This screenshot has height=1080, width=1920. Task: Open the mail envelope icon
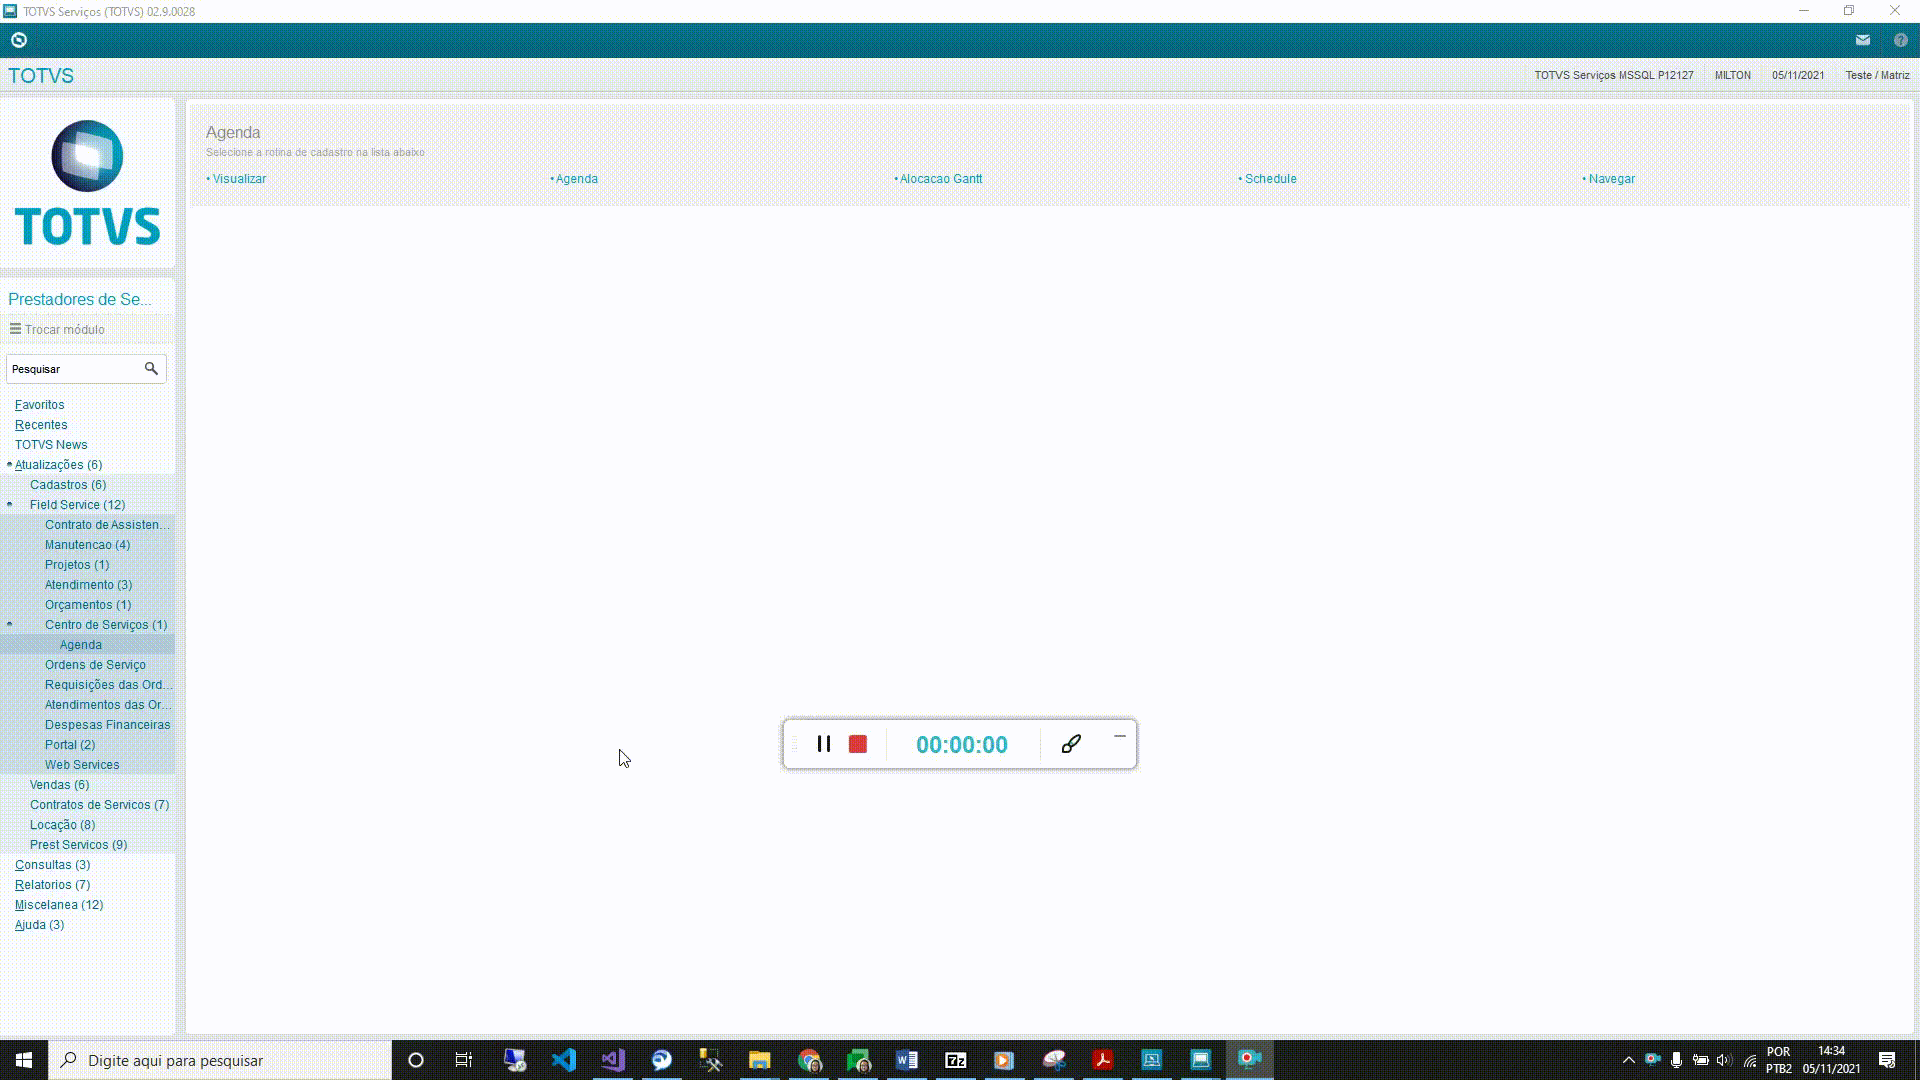click(1862, 40)
